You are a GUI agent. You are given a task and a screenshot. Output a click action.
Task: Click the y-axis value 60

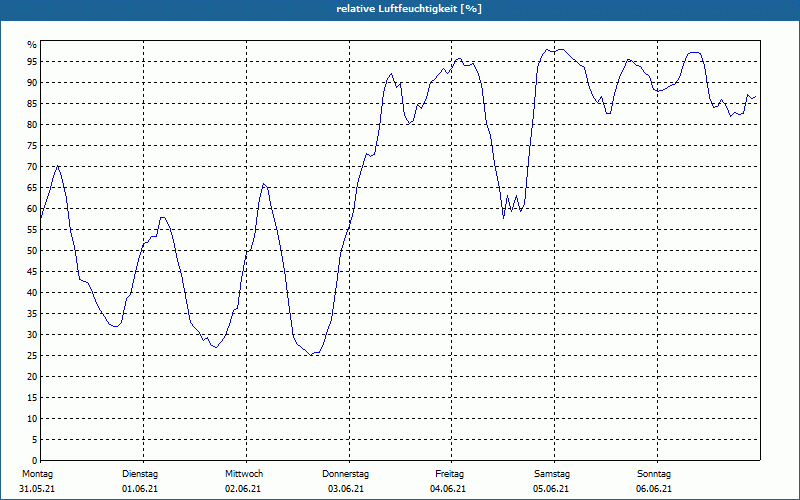click(x=32, y=209)
